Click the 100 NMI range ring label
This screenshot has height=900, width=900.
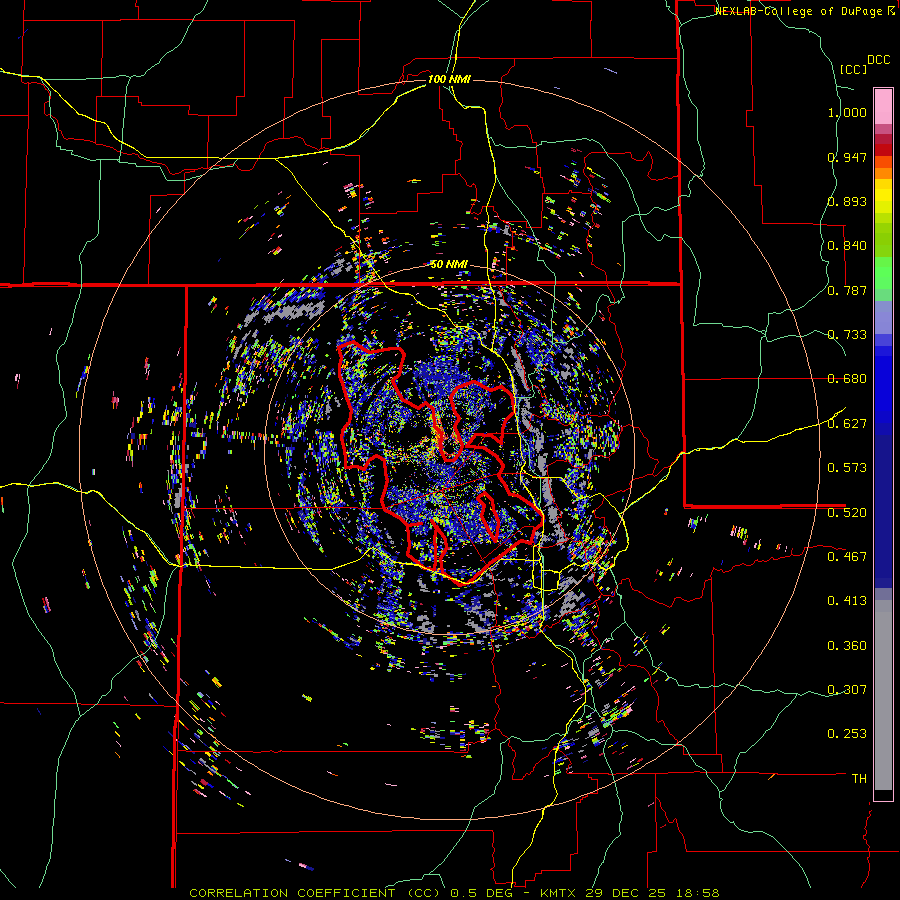[449, 79]
